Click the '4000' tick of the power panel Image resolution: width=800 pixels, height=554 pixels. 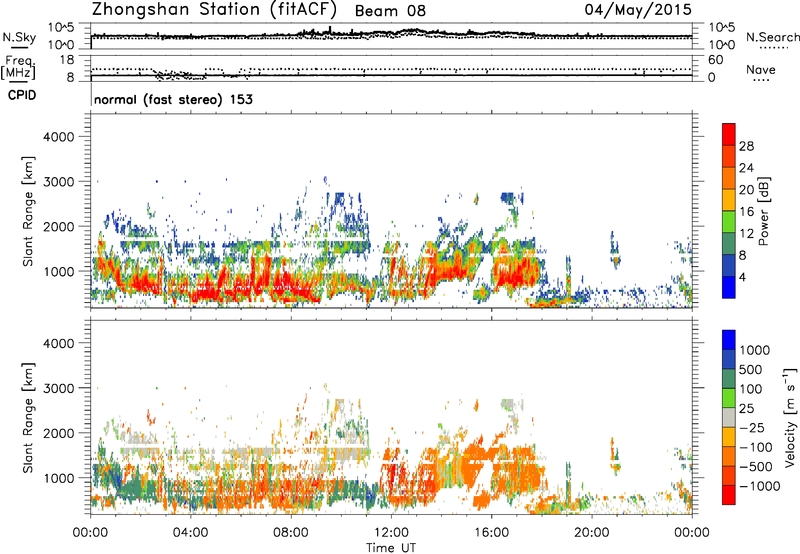59,137
